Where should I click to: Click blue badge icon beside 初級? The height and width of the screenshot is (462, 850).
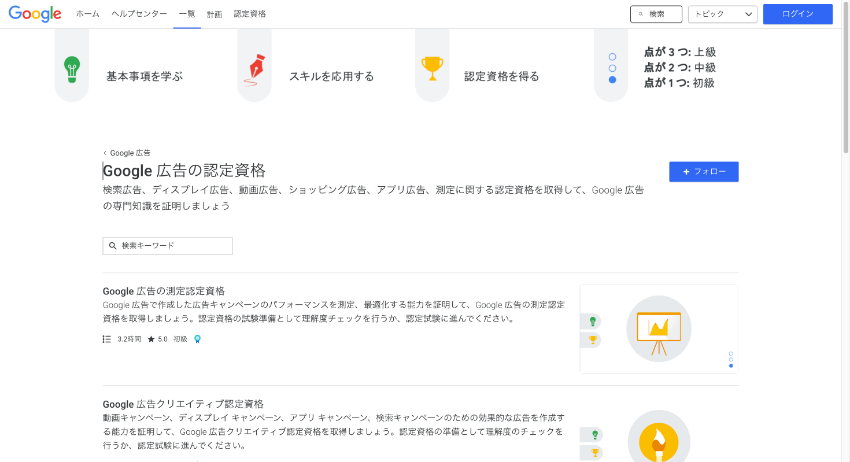click(197, 339)
